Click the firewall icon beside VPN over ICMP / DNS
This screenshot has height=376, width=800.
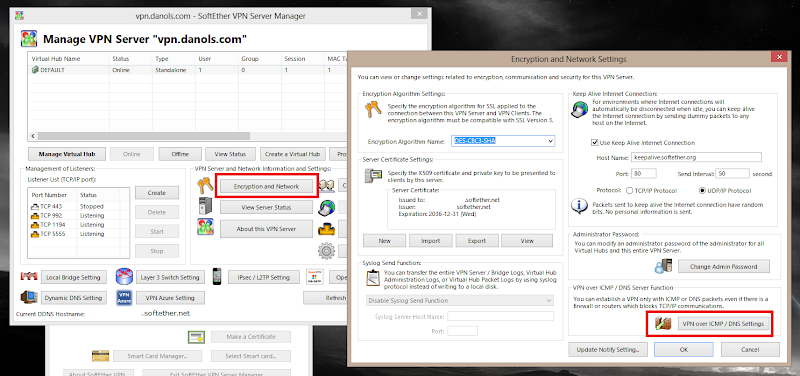point(663,324)
